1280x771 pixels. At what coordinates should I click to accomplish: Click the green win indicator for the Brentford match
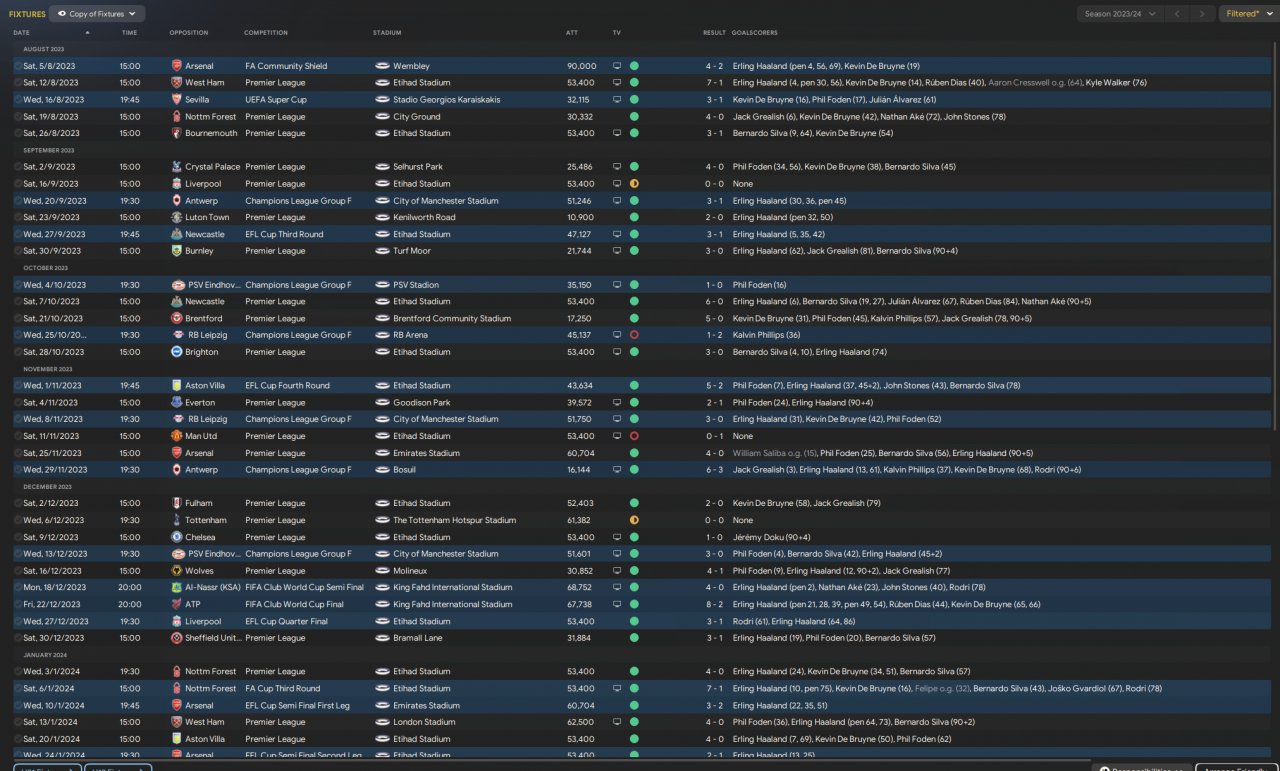click(634, 318)
